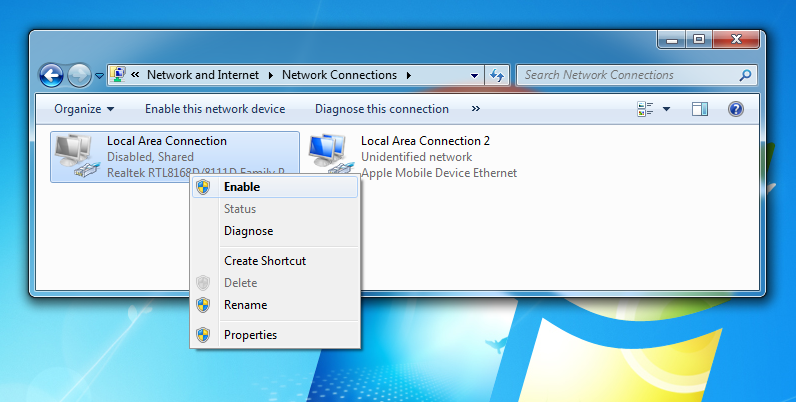The height and width of the screenshot is (402, 796).
Task: Click Unidentified network status text
Action: (416, 157)
